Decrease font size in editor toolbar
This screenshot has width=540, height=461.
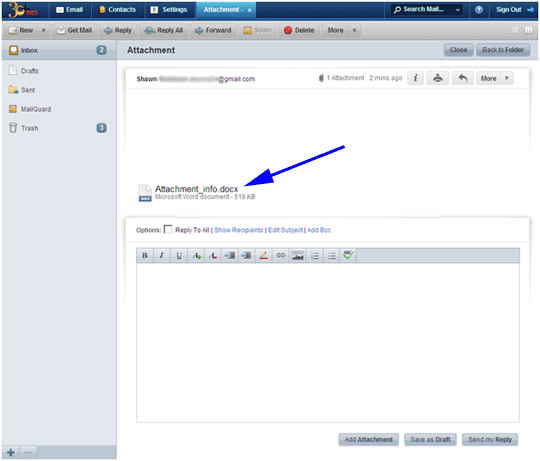coord(213,256)
